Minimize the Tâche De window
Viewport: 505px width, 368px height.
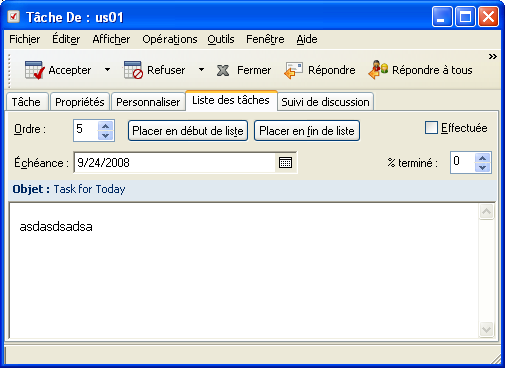click(x=441, y=17)
